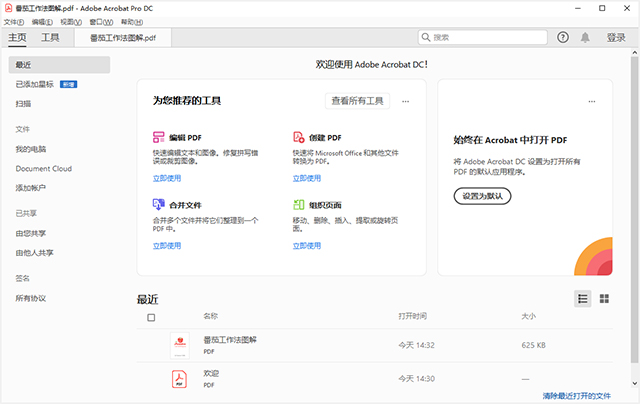Click the 登录 sign-in button
Image resolution: width=640 pixels, height=404 pixels.
(616, 38)
